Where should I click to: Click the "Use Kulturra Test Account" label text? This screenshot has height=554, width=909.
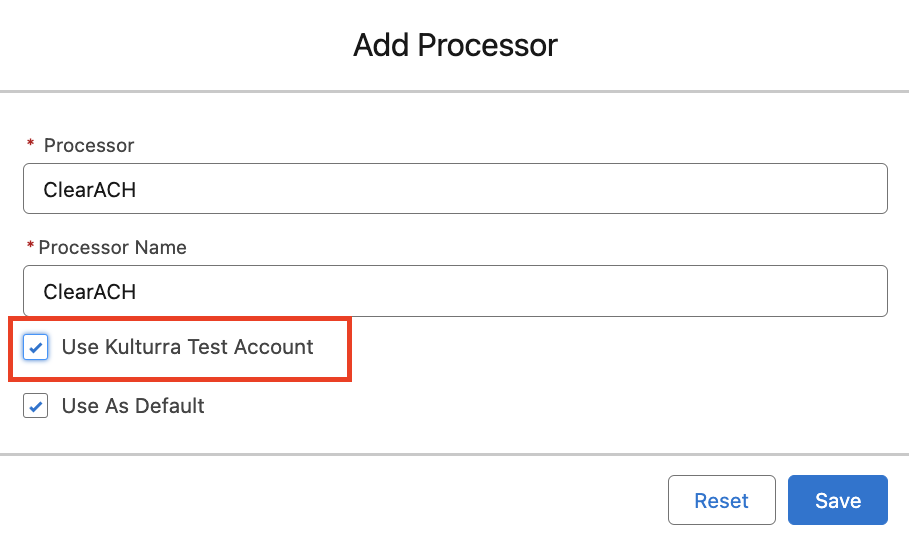pyautogui.click(x=187, y=347)
